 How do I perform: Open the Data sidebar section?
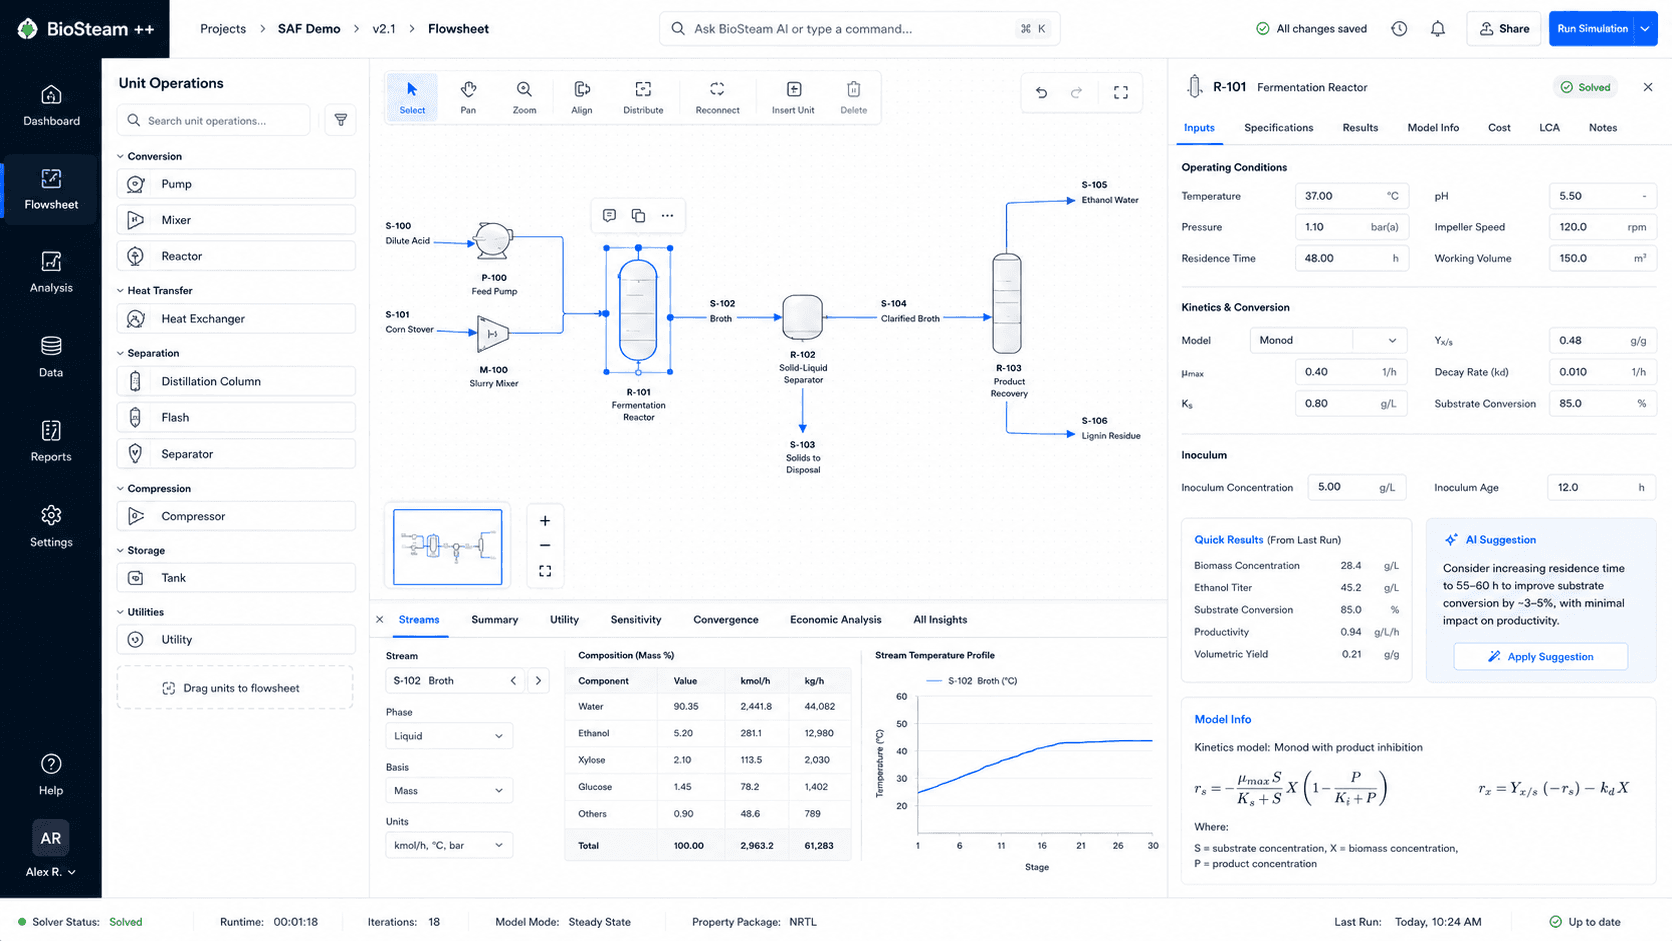(51, 357)
